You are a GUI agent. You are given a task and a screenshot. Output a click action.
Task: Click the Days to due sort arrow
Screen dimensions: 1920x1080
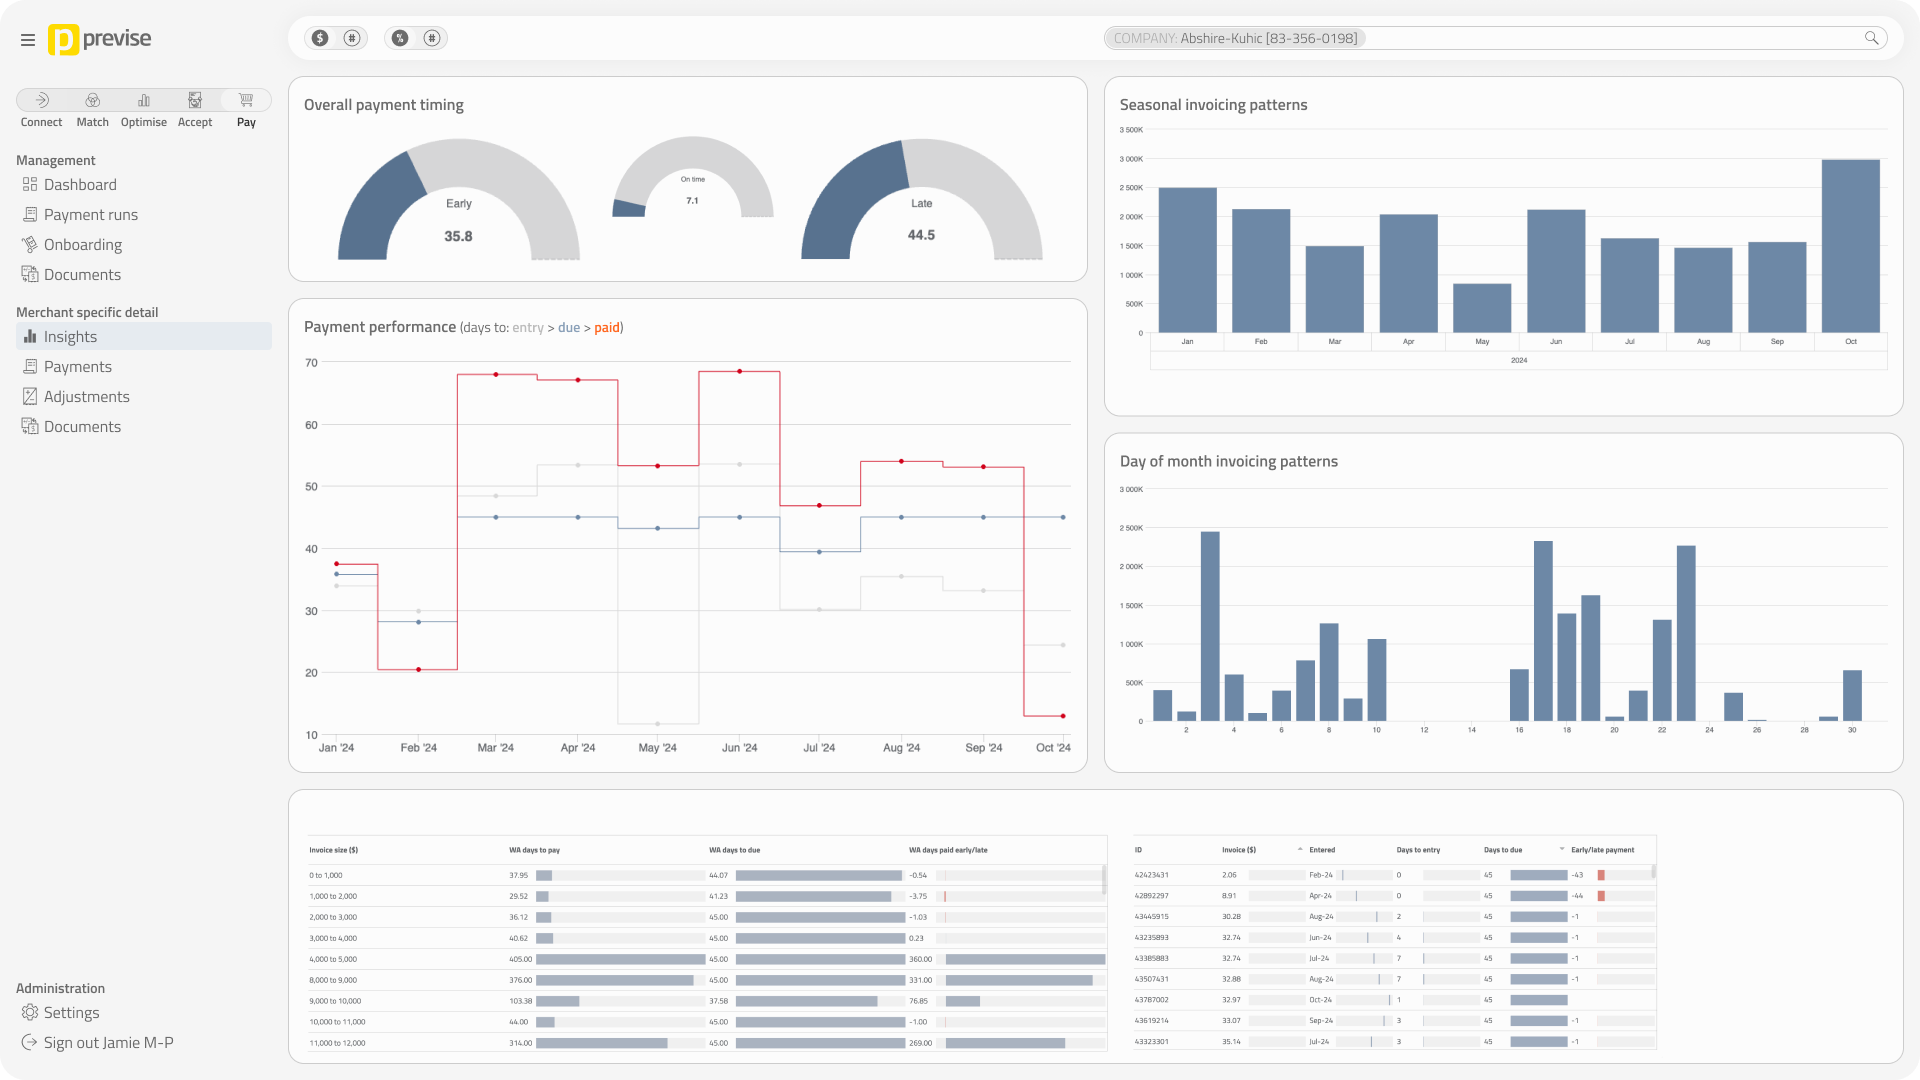(1562, 850)
